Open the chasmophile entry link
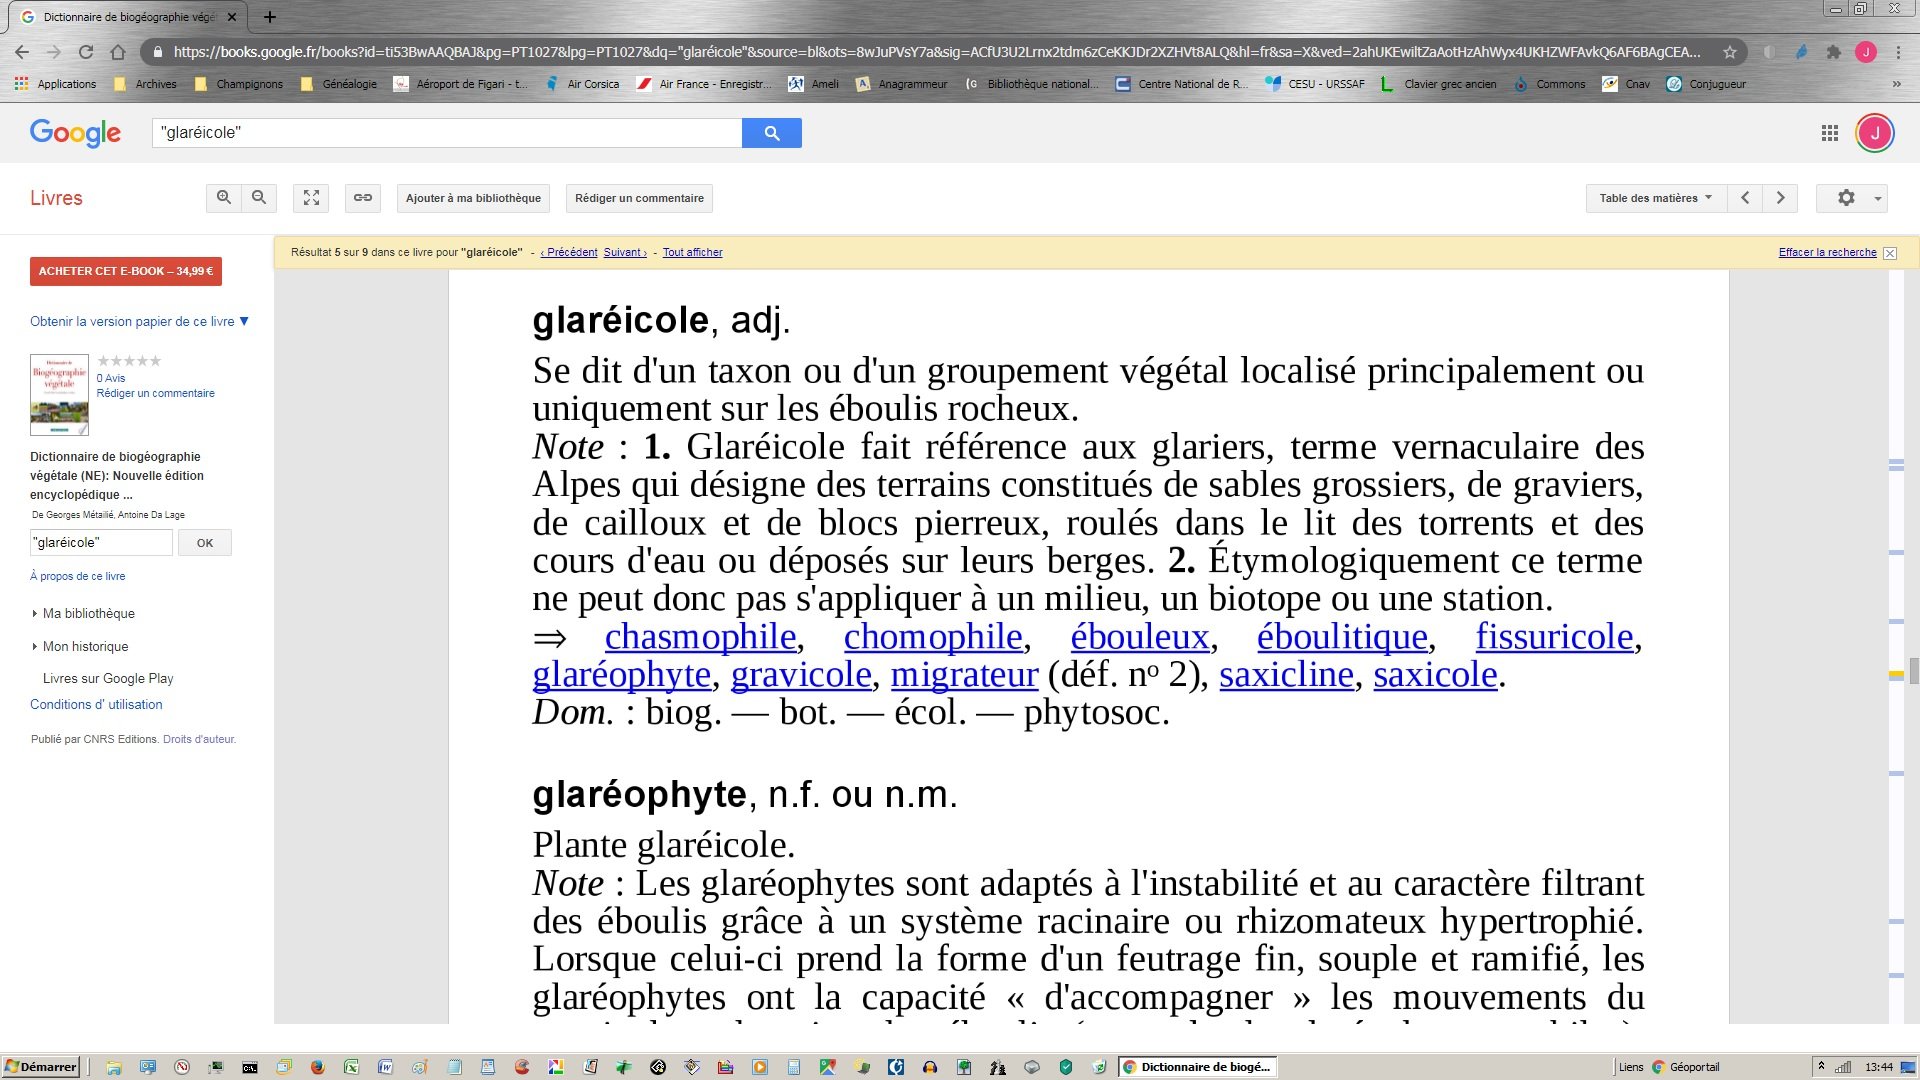The height and width of the screenshot is (1080, 1920). click(x=700, y=637)
